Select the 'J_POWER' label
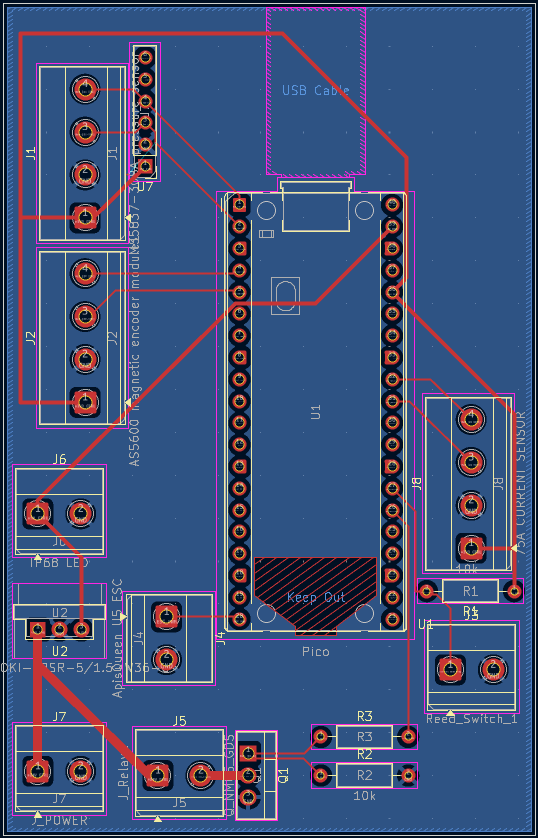This screenshot has height=838, width=538. (x=60, y=820)
